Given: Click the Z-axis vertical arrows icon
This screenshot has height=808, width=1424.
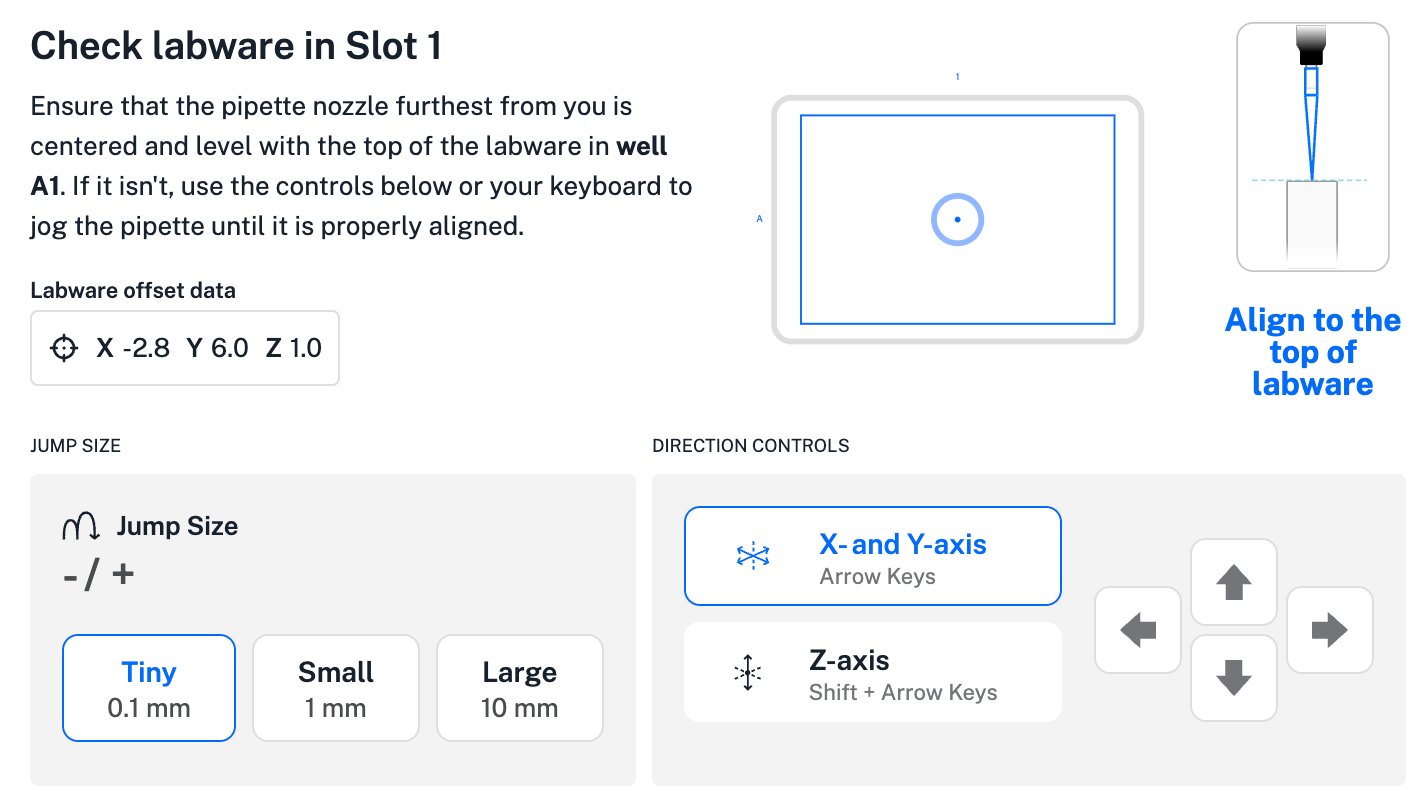Looking at the screenshot, I should pyautogui.click(x=747, y=673).
